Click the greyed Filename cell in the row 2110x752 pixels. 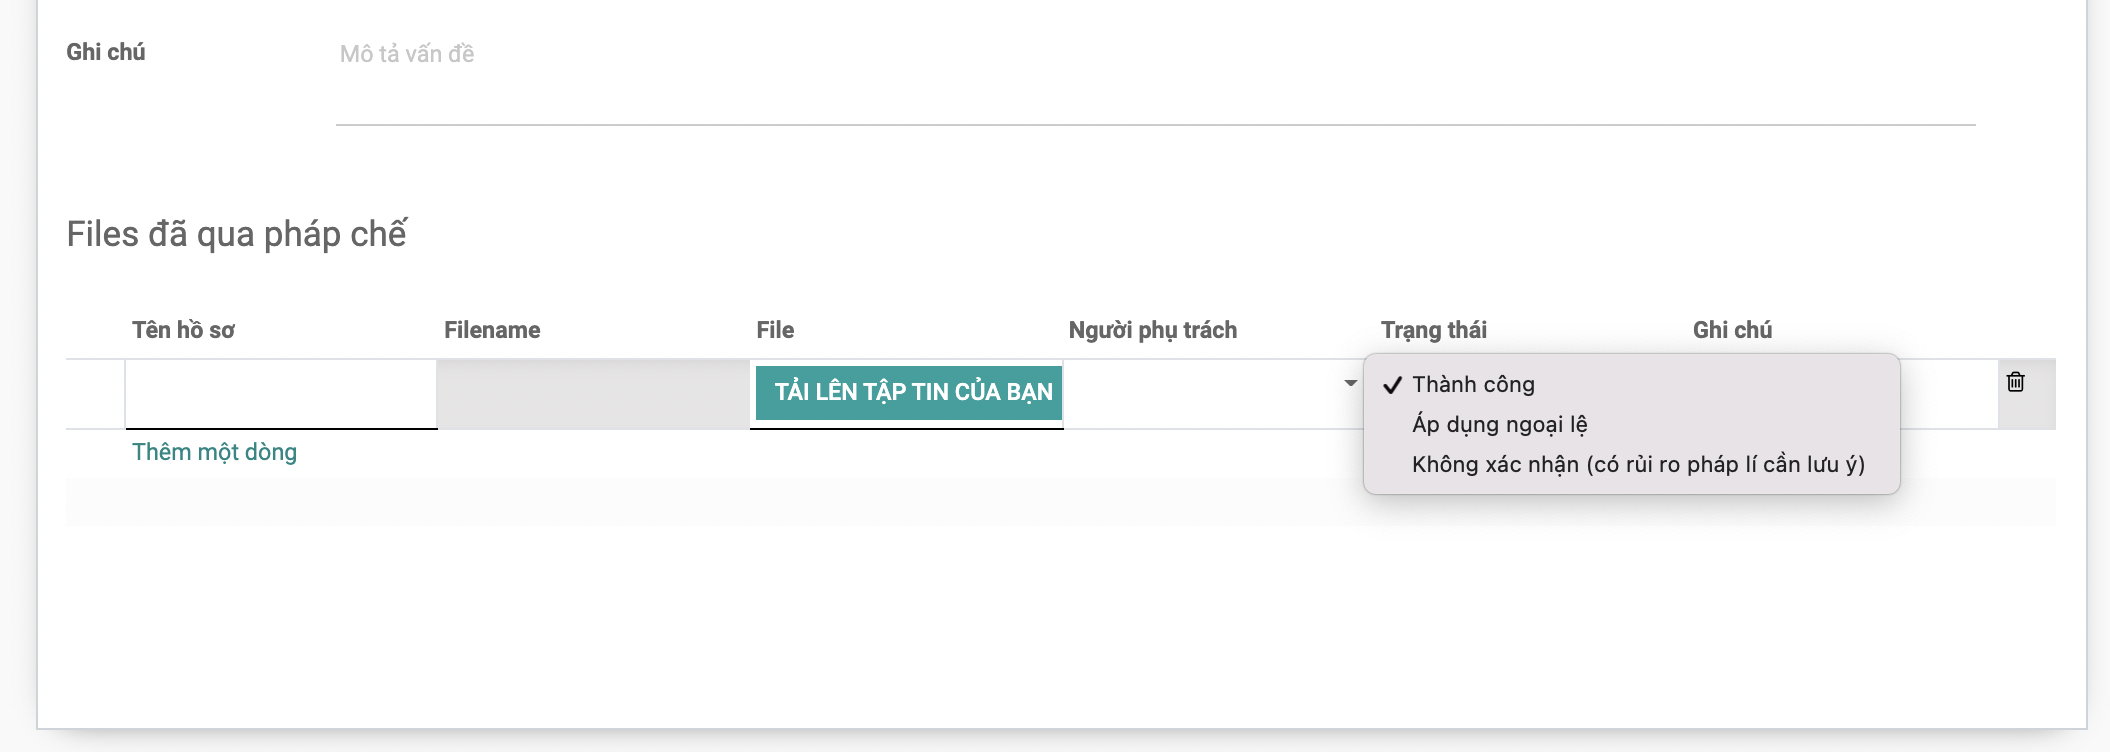pos(593,394)
